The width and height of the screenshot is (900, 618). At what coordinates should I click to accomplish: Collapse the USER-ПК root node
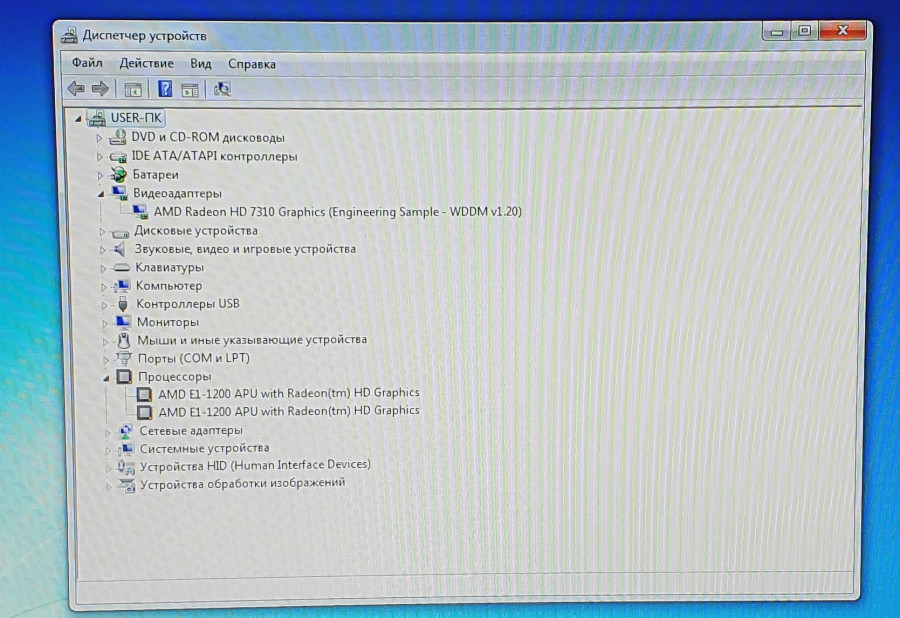[x=78, y=119]
